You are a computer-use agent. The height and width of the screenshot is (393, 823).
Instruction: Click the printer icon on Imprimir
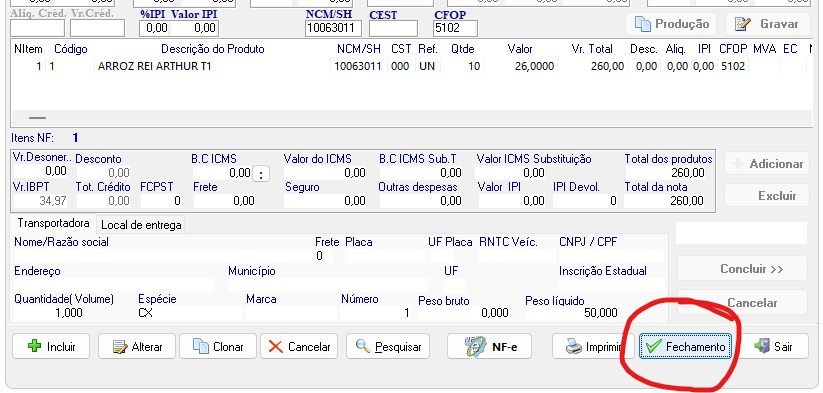click(x=574, y=346)
